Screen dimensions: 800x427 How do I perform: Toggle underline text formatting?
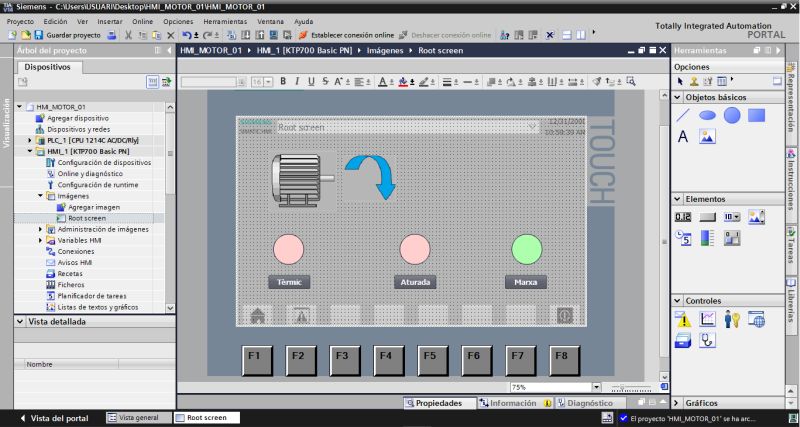pyautogui.click(x=311, y=81)
